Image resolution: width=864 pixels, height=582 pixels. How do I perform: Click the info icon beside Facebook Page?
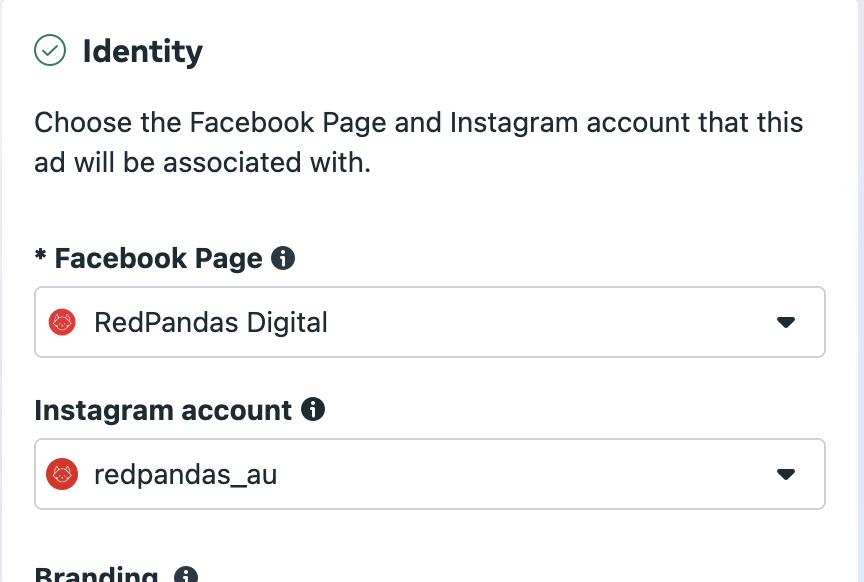(284, 259)
